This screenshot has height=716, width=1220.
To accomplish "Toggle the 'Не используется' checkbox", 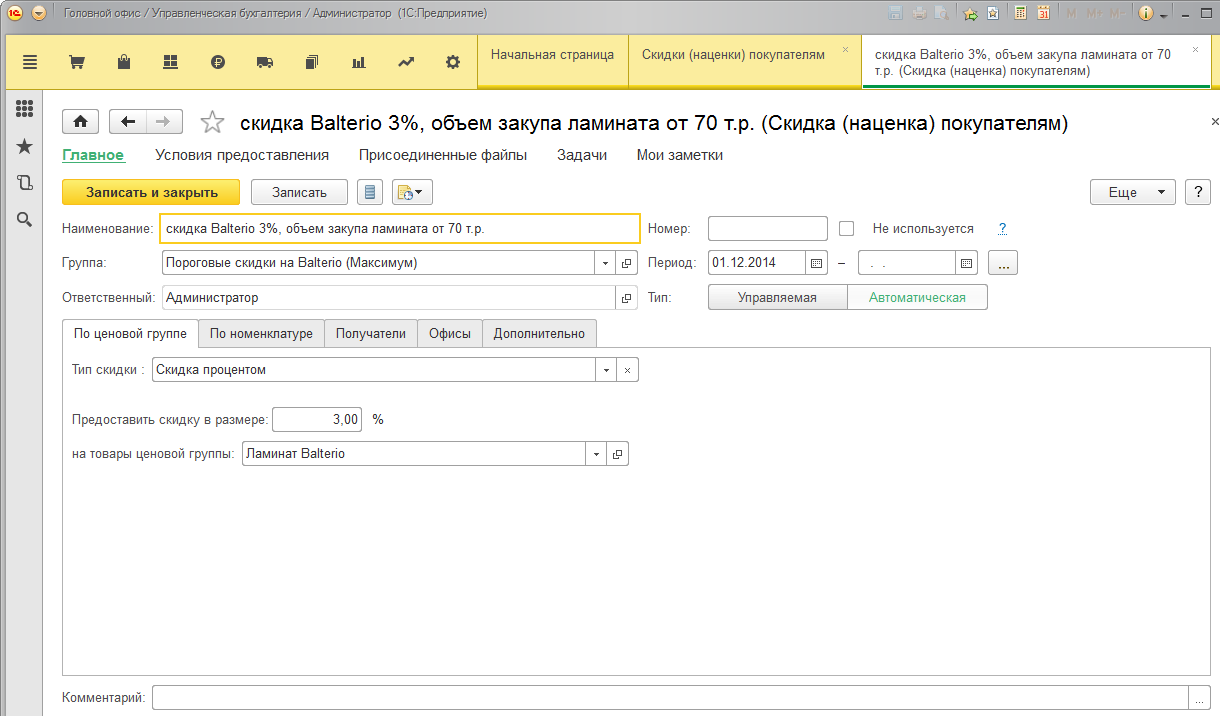I will 847,228.
